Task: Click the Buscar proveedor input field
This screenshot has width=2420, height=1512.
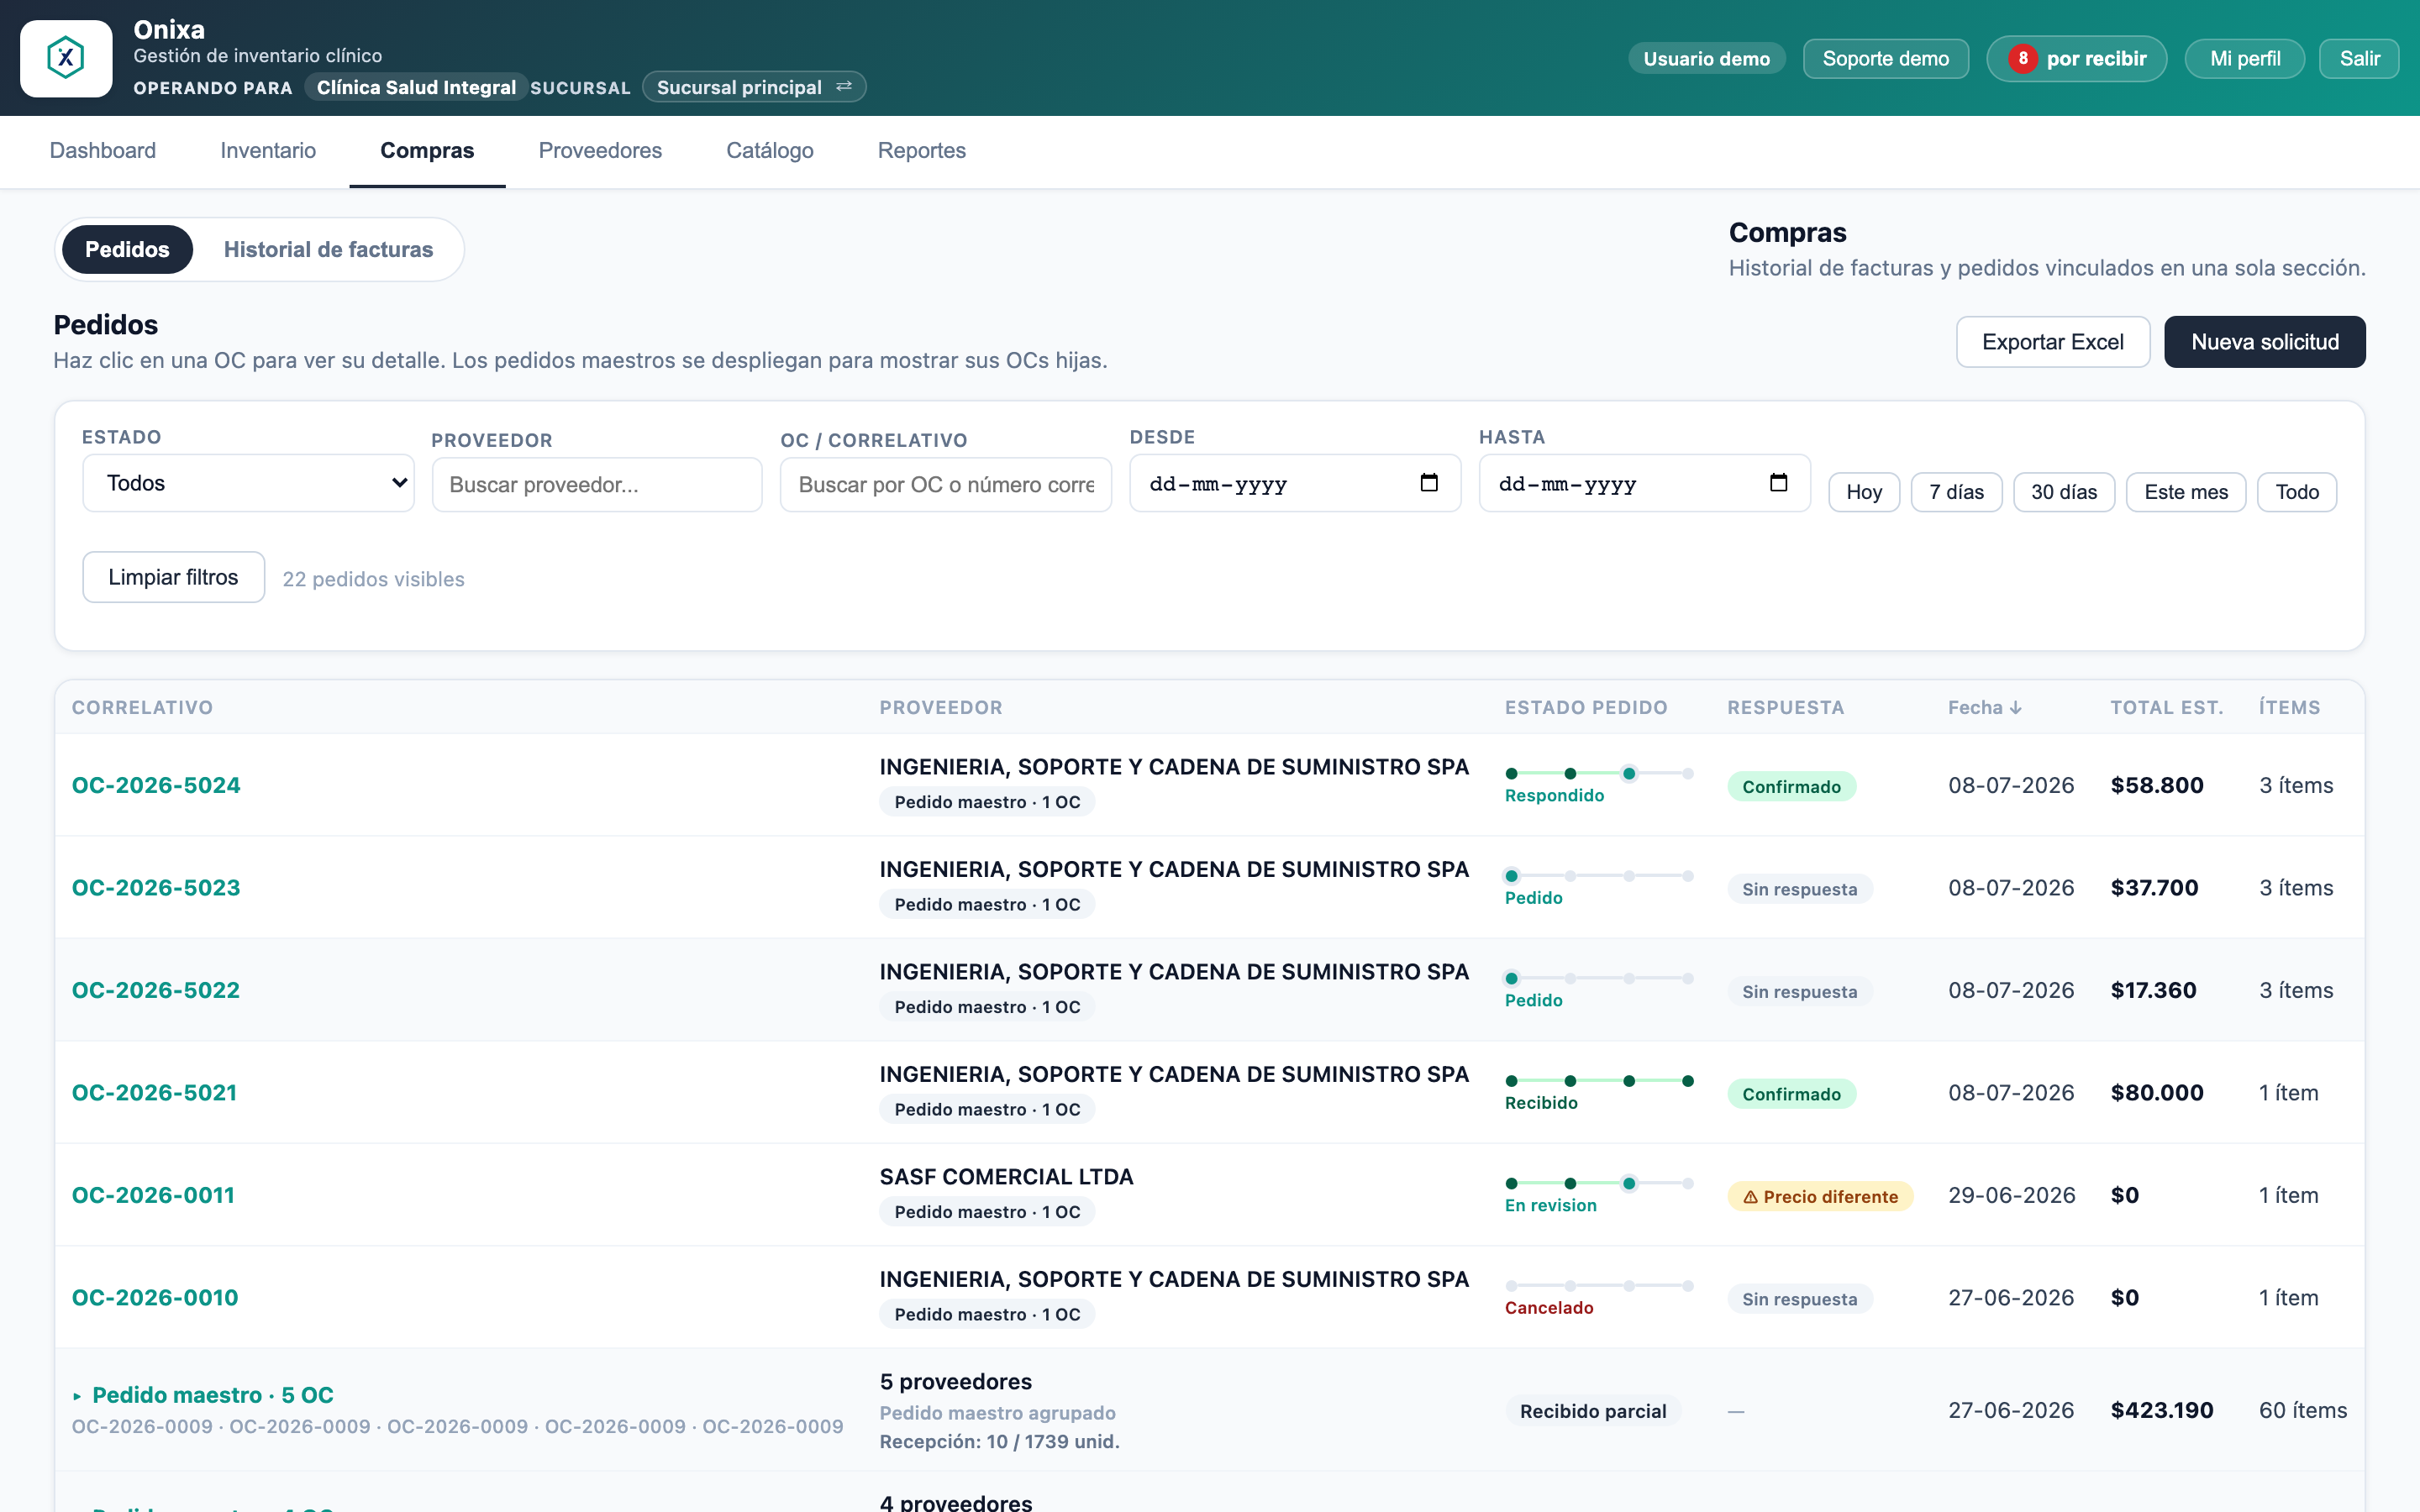Action: click(597, 485)
